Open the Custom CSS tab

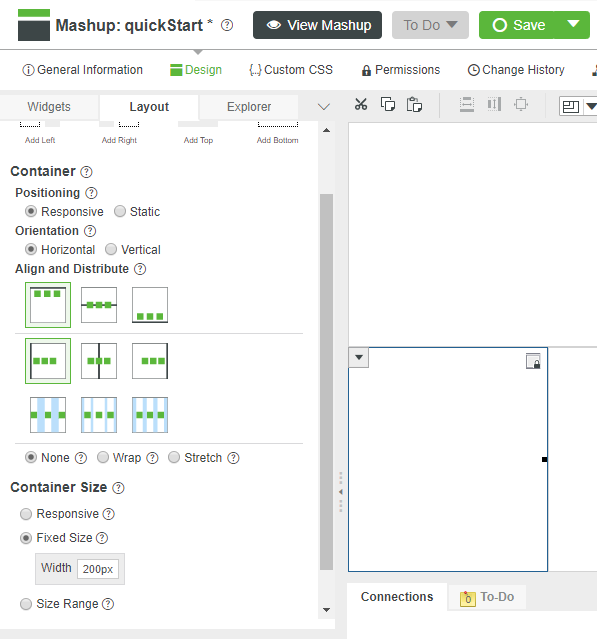[291, 70]
